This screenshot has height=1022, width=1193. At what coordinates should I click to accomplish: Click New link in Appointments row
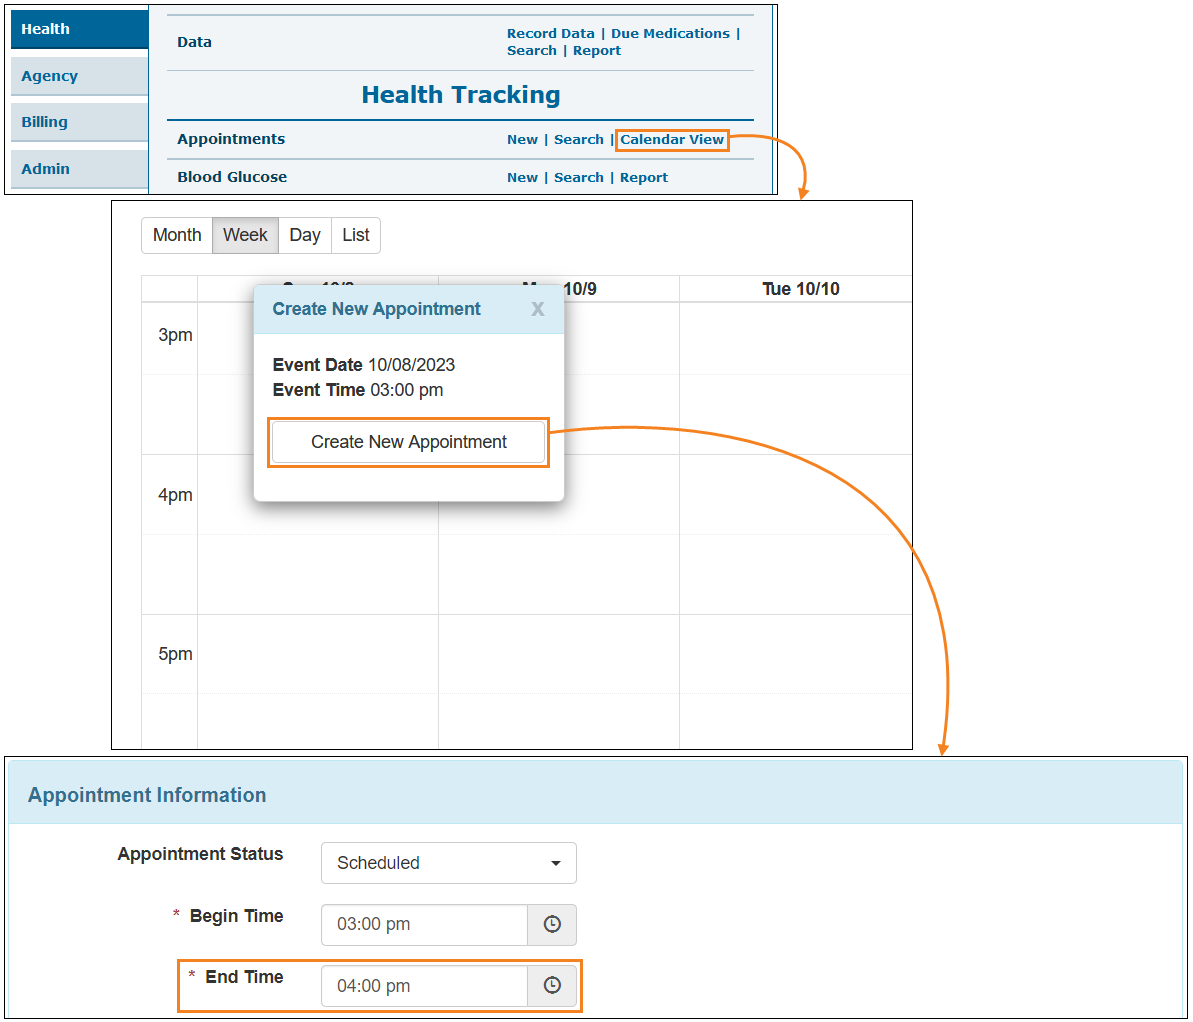[522, 139]
